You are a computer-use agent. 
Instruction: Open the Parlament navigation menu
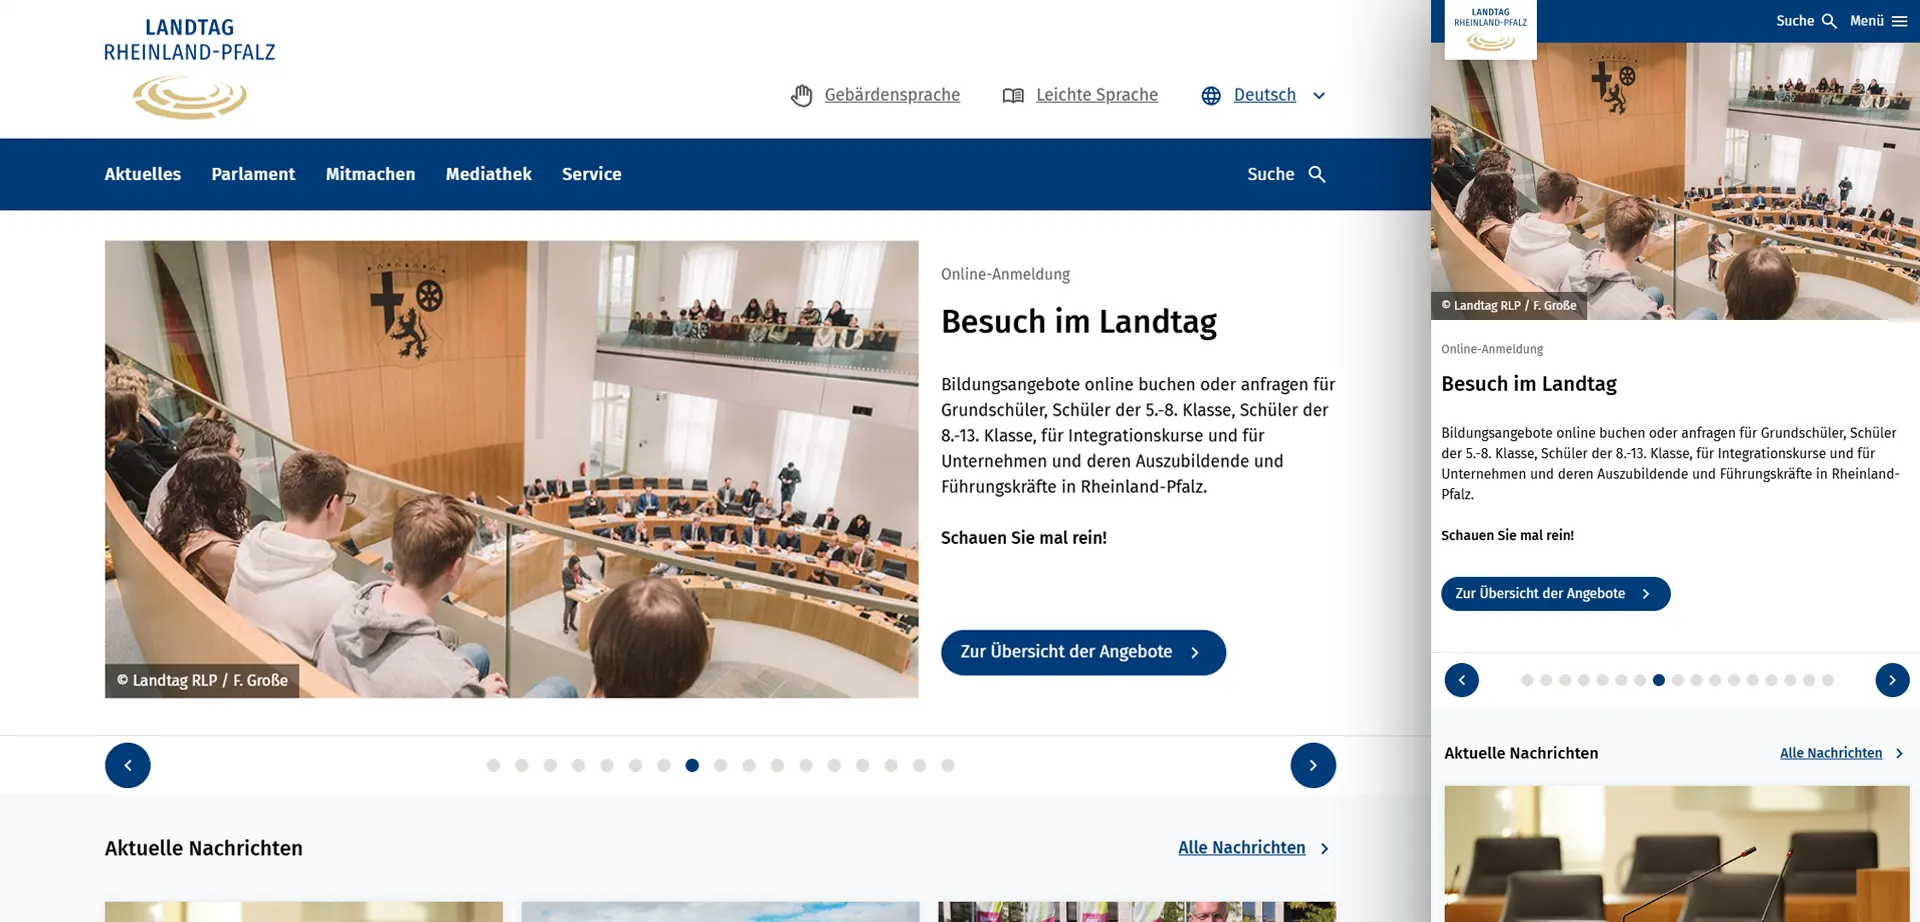[x=253, y=175]
